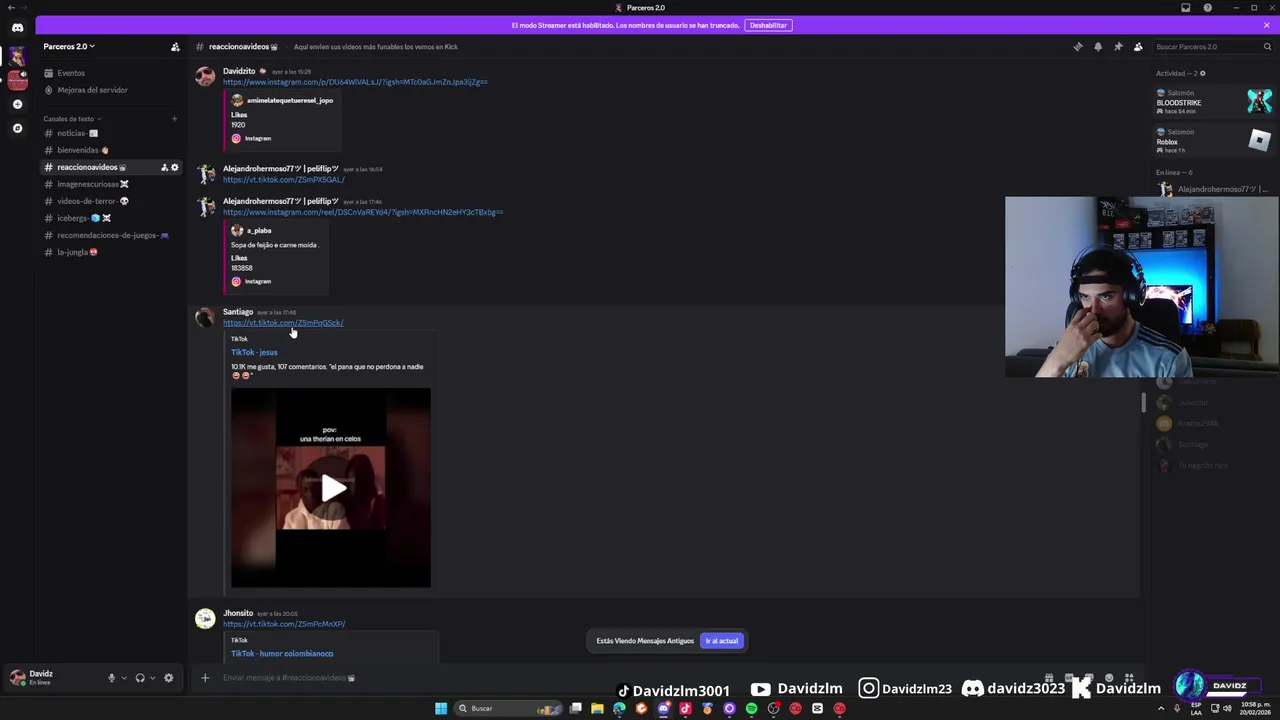Open Davidz user panel avatar
The height and width of the screenshot is (720, 1280).
(x=17, y=678)
